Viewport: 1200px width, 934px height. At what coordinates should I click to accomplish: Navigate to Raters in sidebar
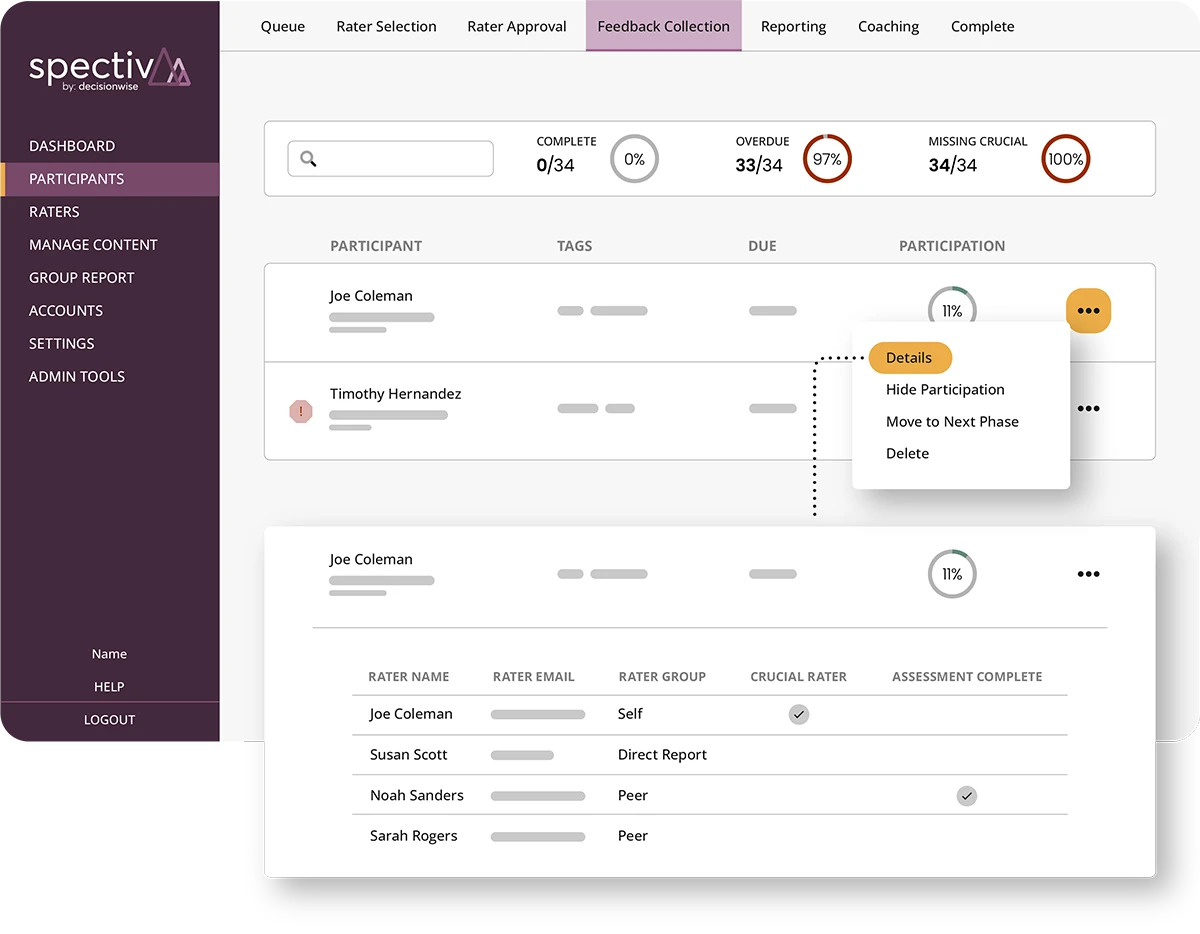click(x=54, y=212)
